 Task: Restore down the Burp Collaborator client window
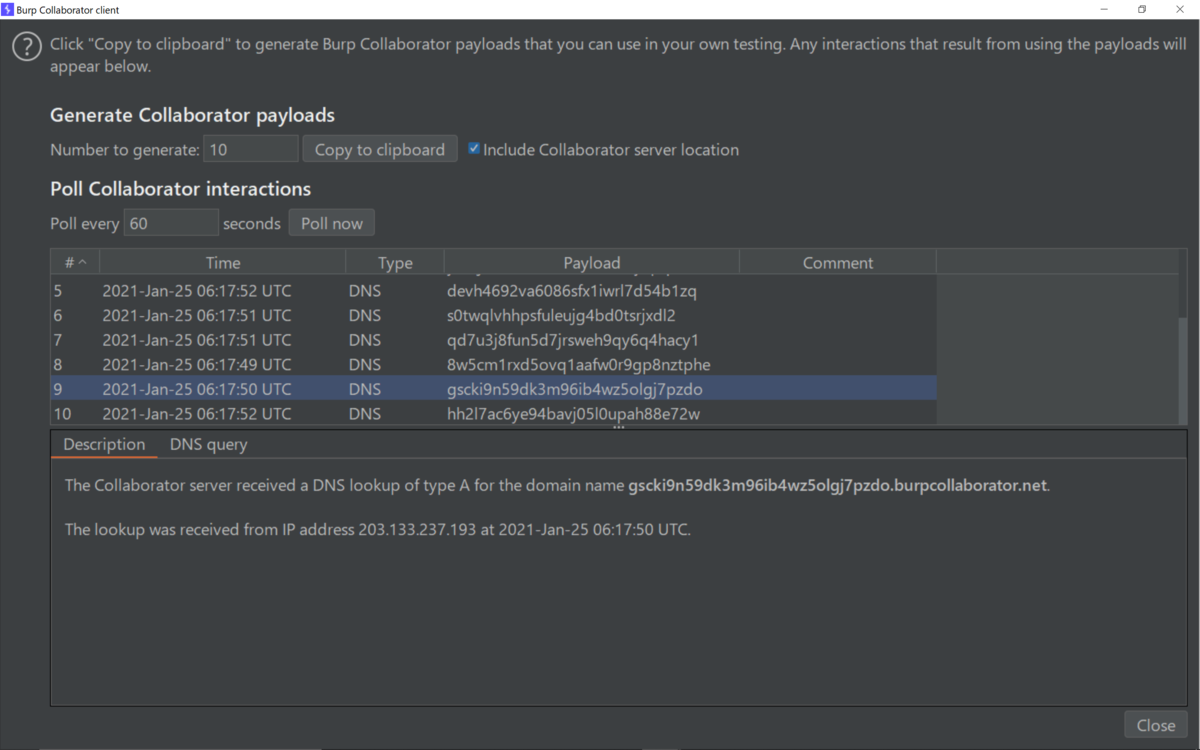coord(1142,9)
